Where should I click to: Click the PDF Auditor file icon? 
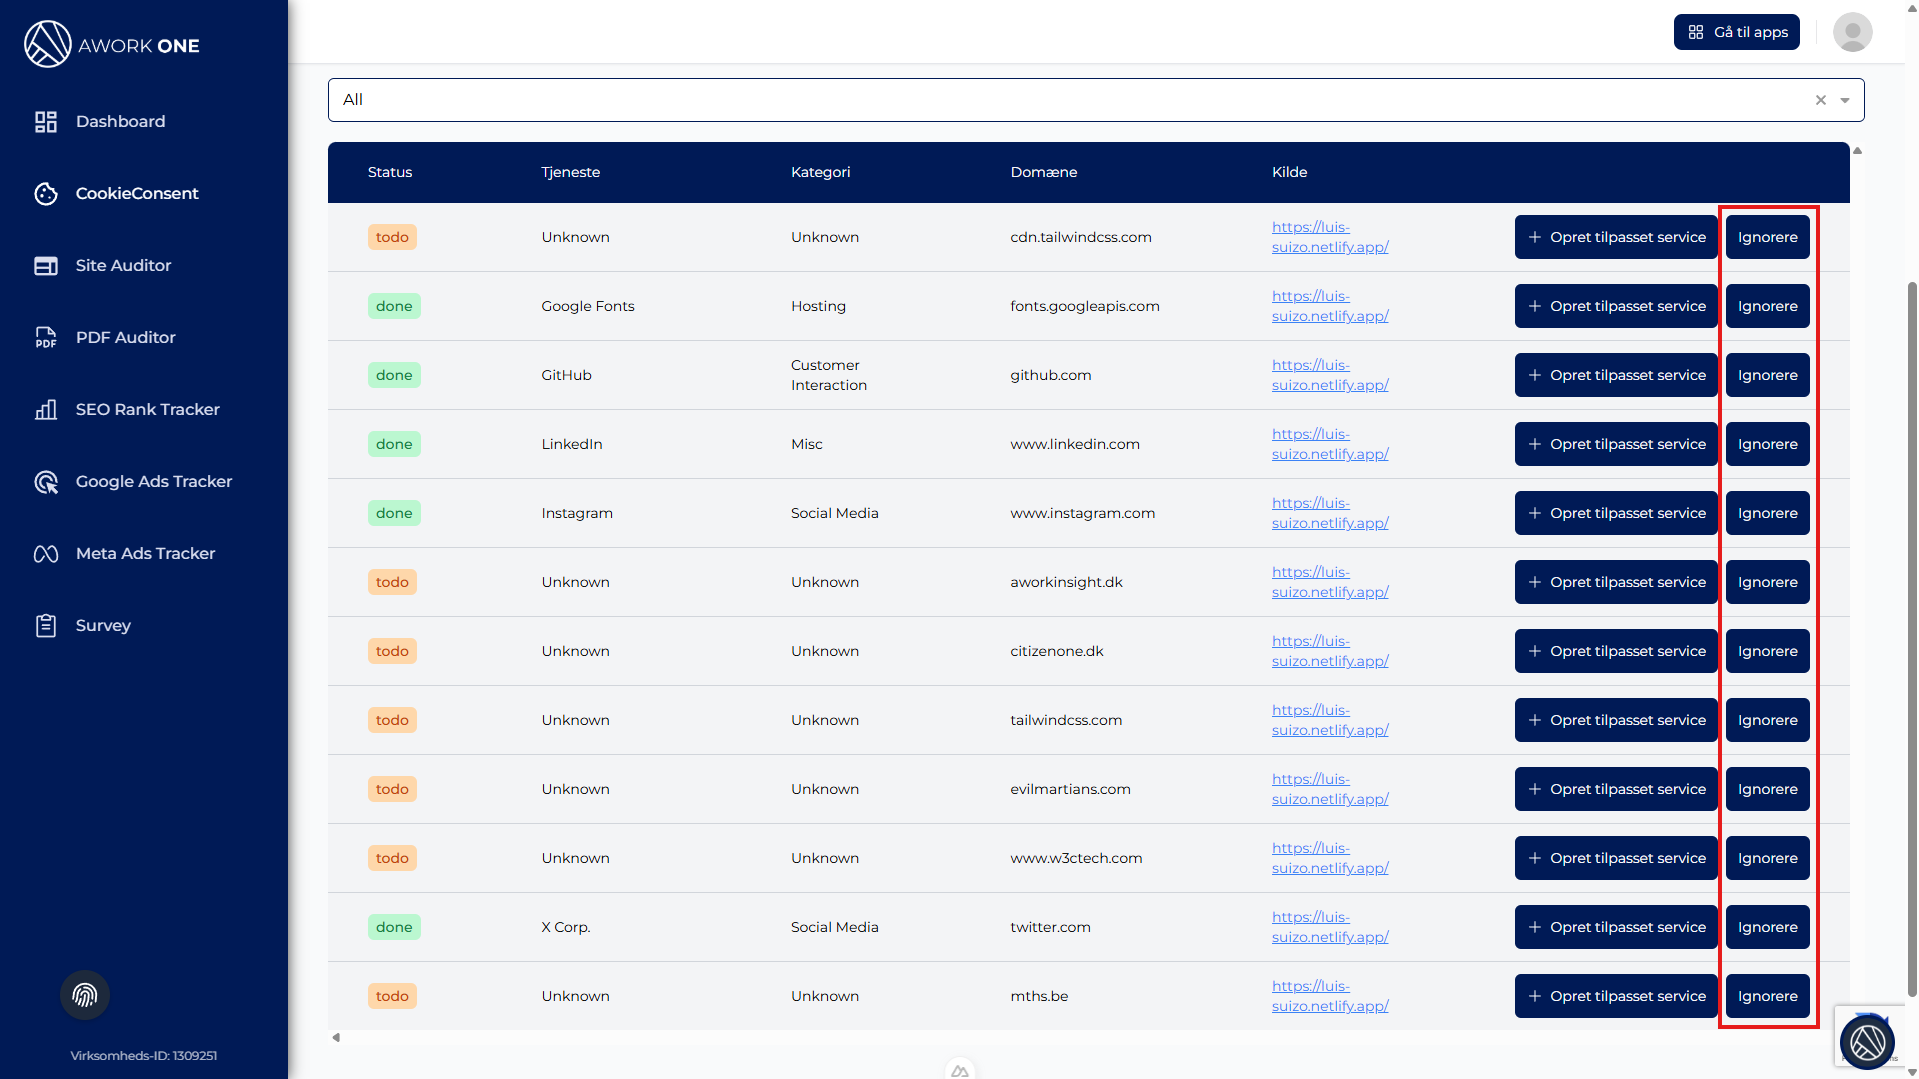46,338
